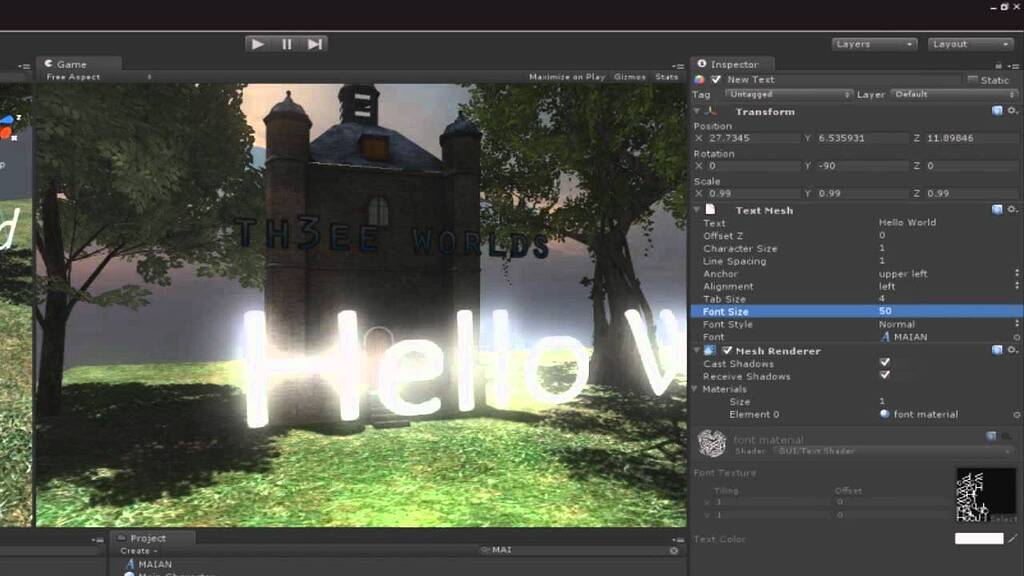Collapse the Materials foldout
Image resolution: width=1024 pixels, height=576 pixels.
[694, 389]
